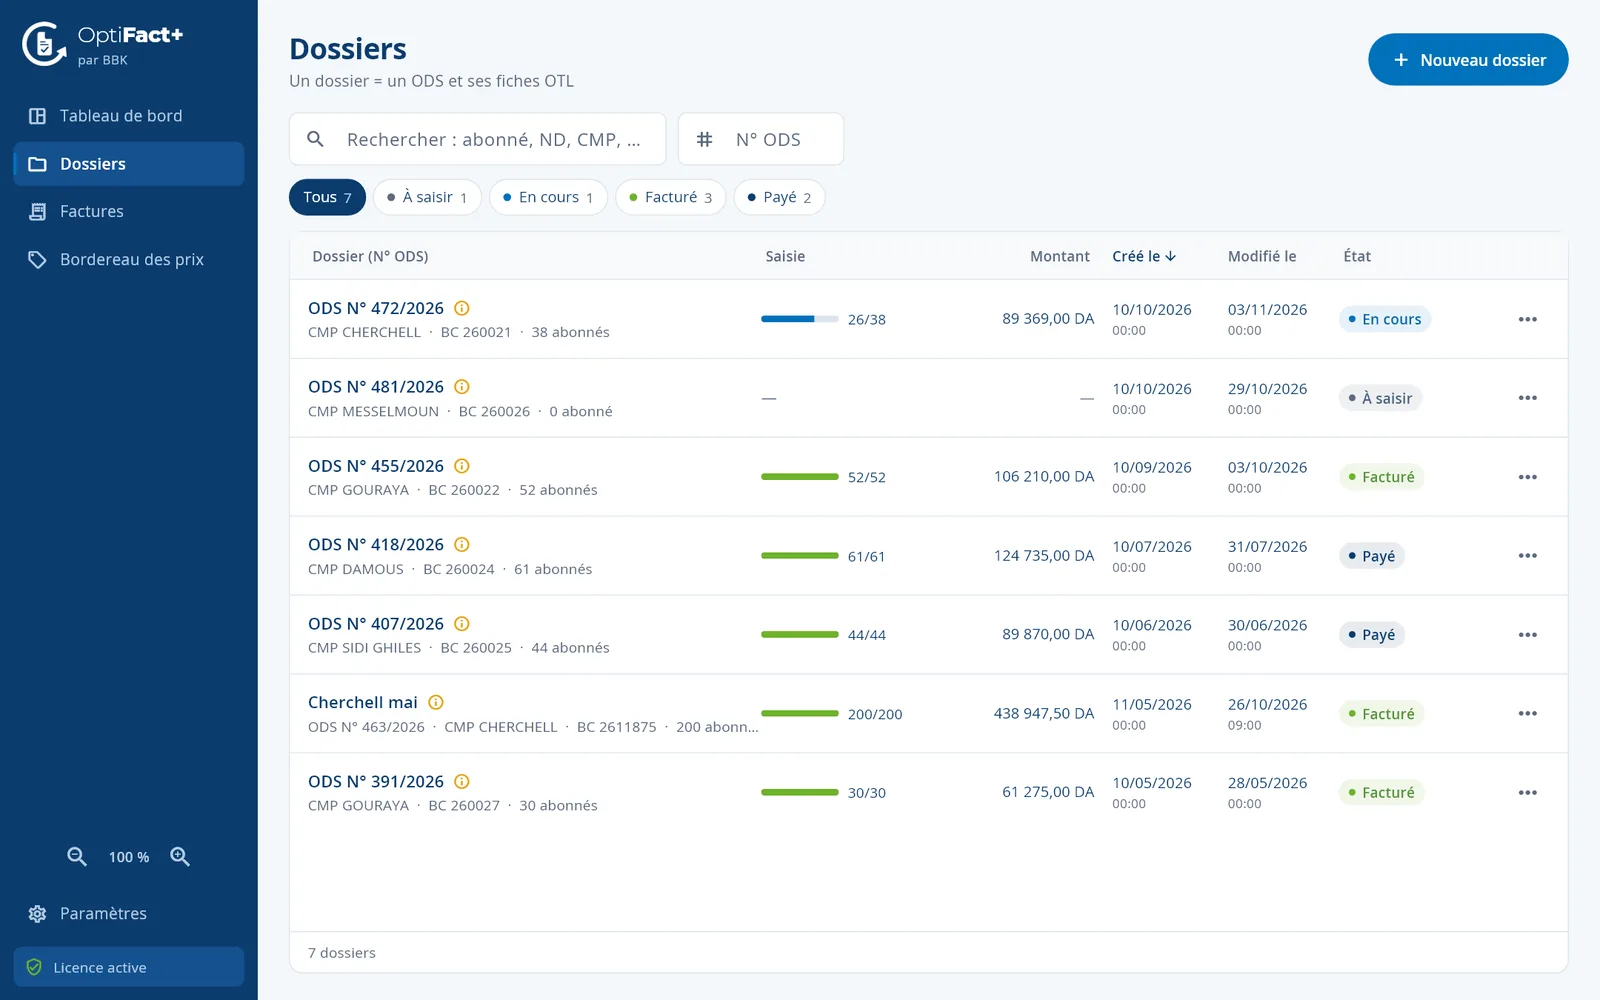1600x1000 pixels.
Task: Open more options for ODS N° 481/2026 row
Action: [x=1527, y=398]
